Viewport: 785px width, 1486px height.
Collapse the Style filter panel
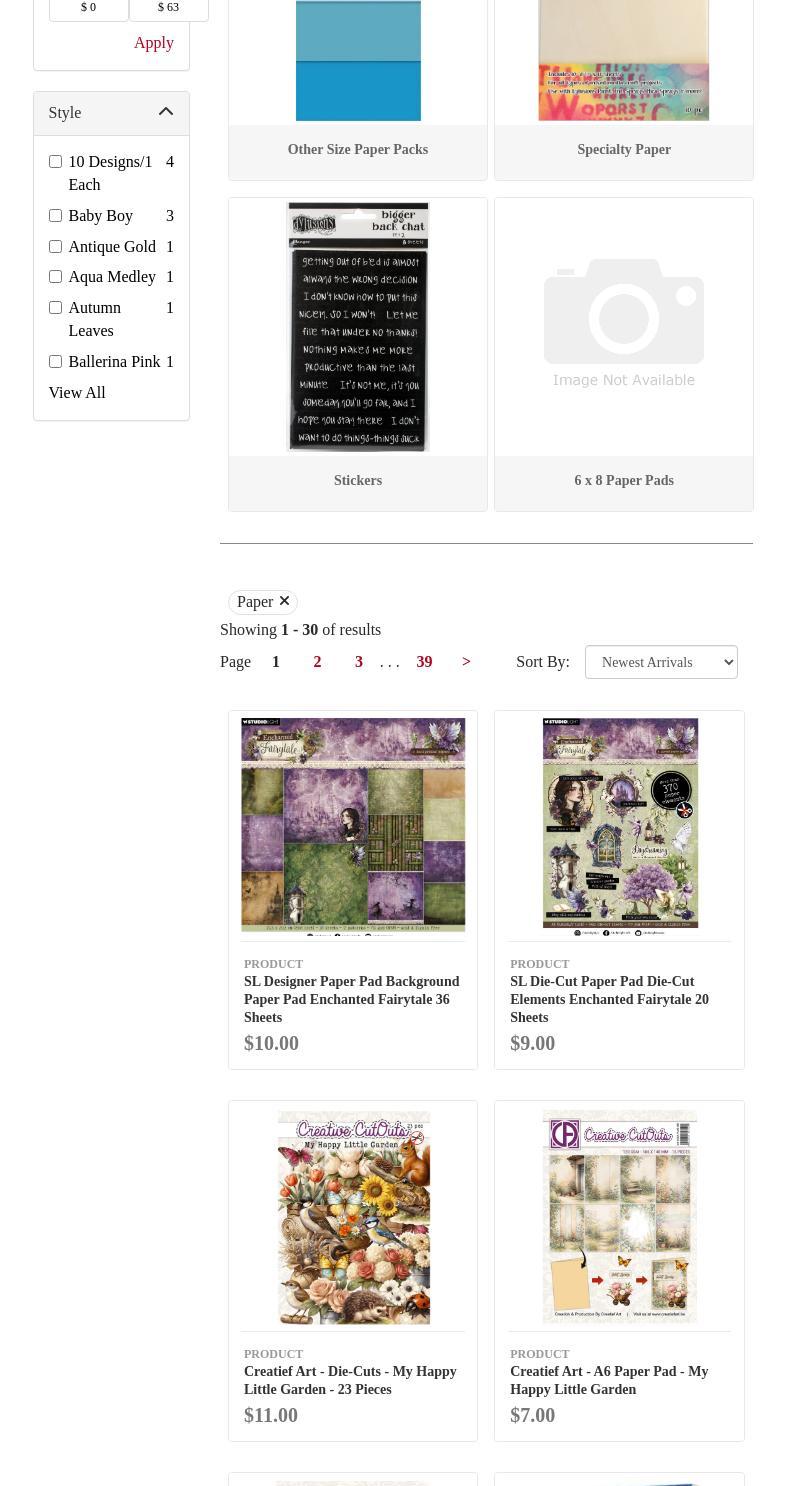click(166, 112)
